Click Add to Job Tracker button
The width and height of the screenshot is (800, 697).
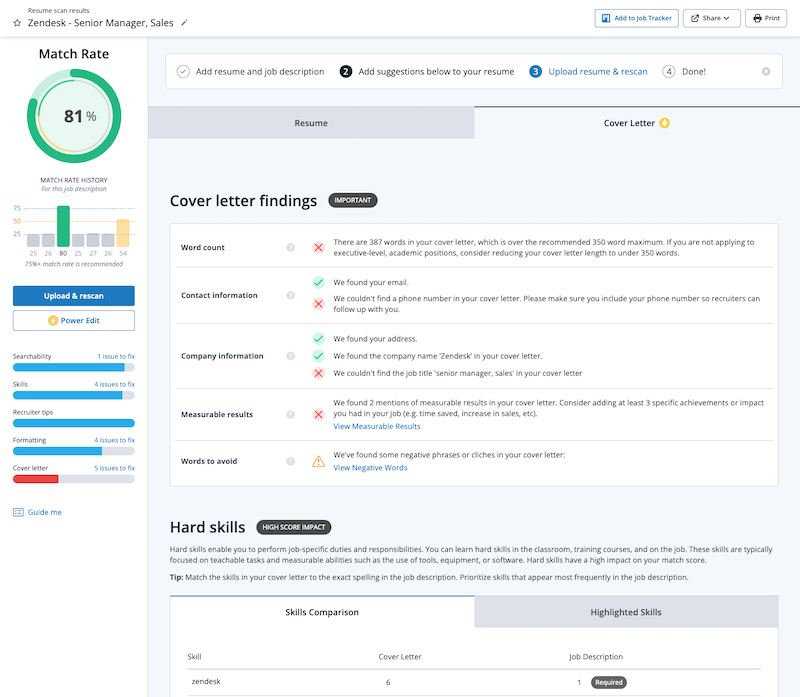pos(635,18)
